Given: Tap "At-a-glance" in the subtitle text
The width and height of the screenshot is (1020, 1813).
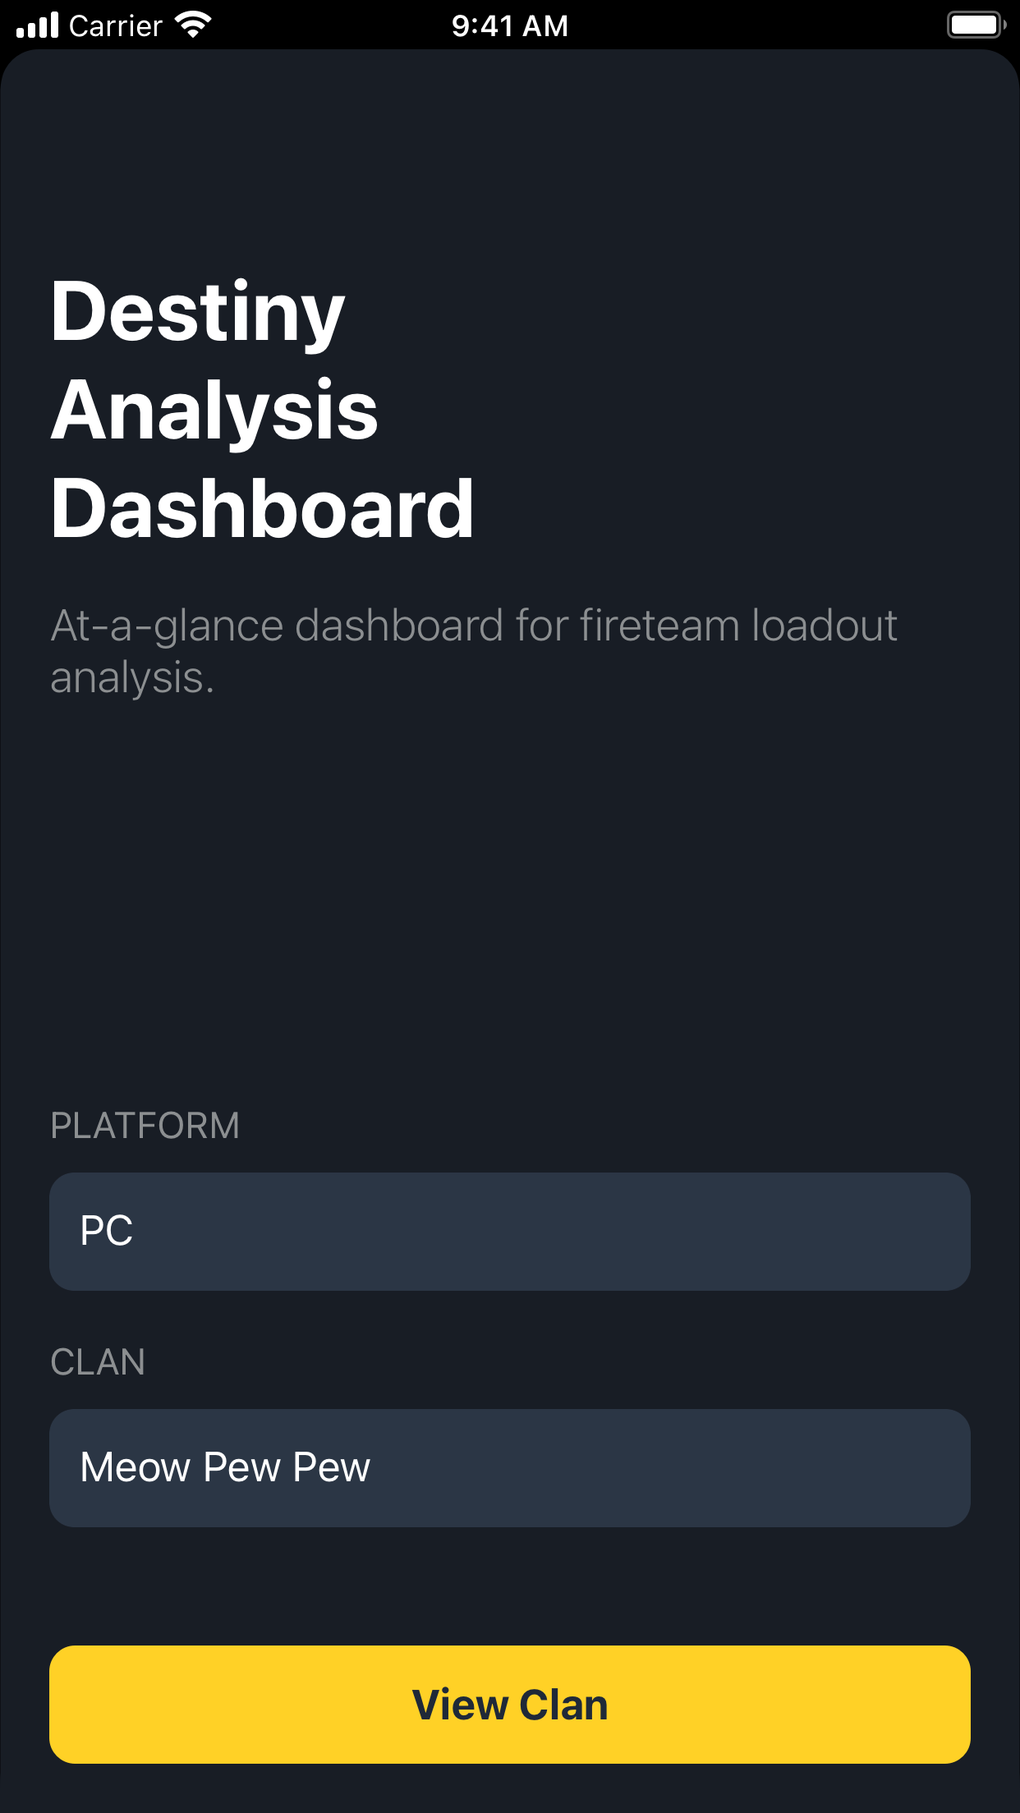Looking at the screenshot, I should [167, 626].
